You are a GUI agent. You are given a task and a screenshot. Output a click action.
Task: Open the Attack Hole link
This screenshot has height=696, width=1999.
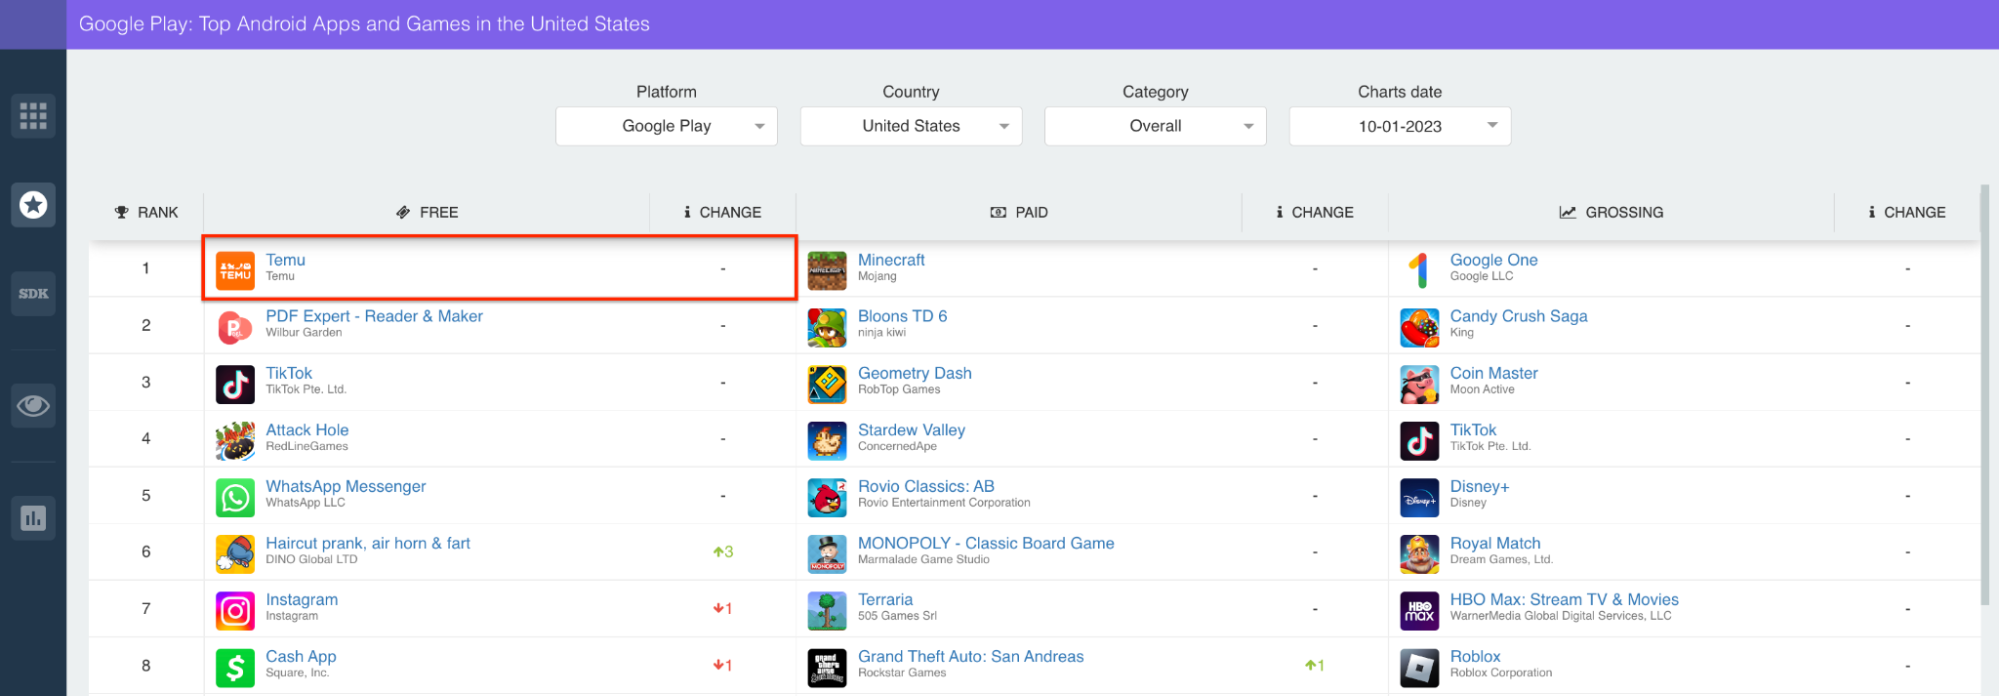pos(307,430)
